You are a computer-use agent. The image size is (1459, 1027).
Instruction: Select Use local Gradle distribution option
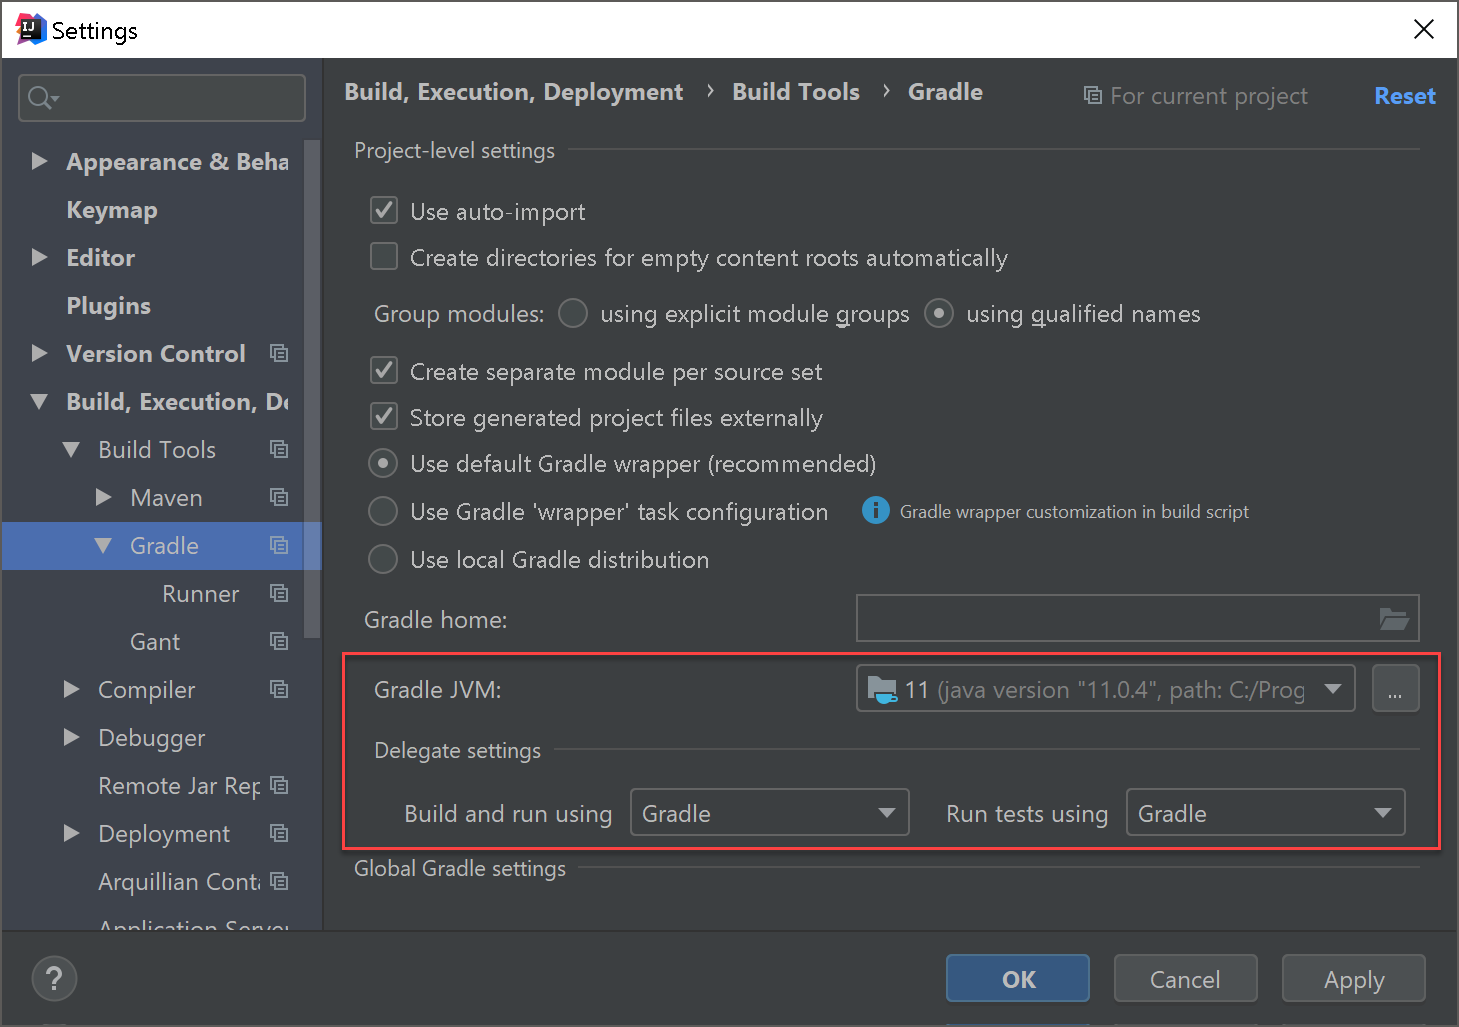383,559
